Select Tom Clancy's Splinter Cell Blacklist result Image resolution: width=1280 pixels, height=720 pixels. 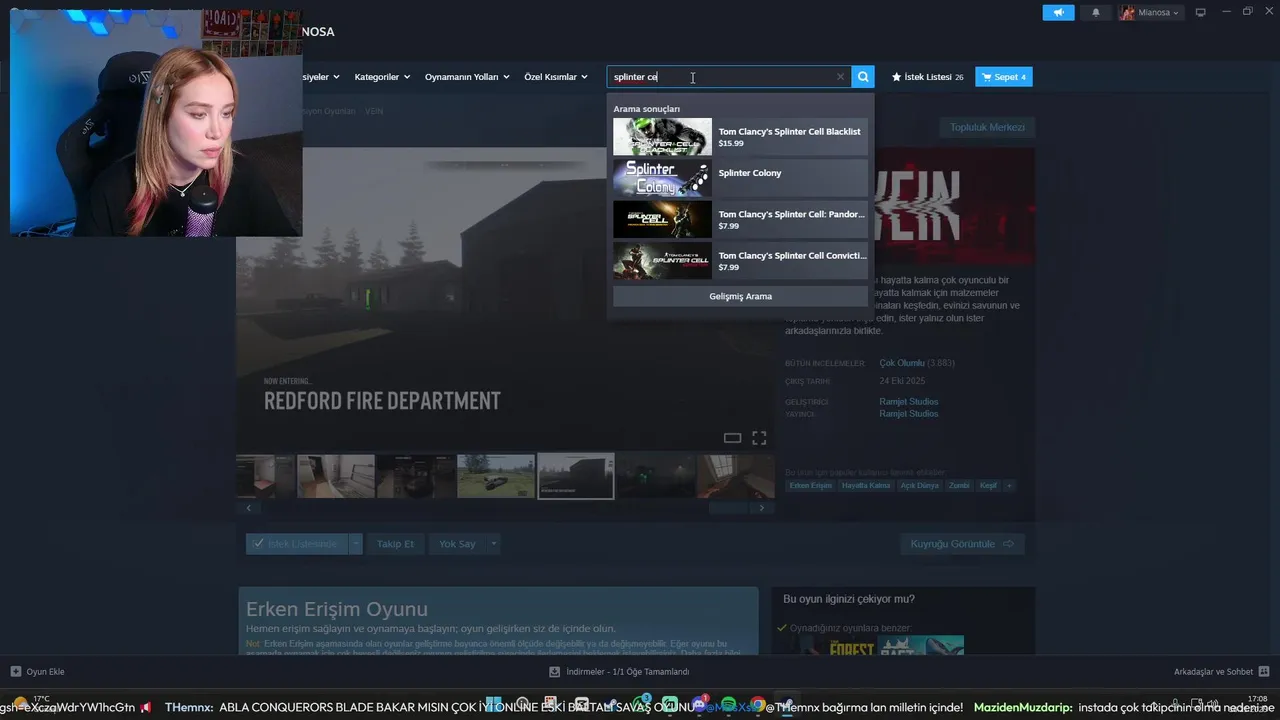tap(740, 137)
